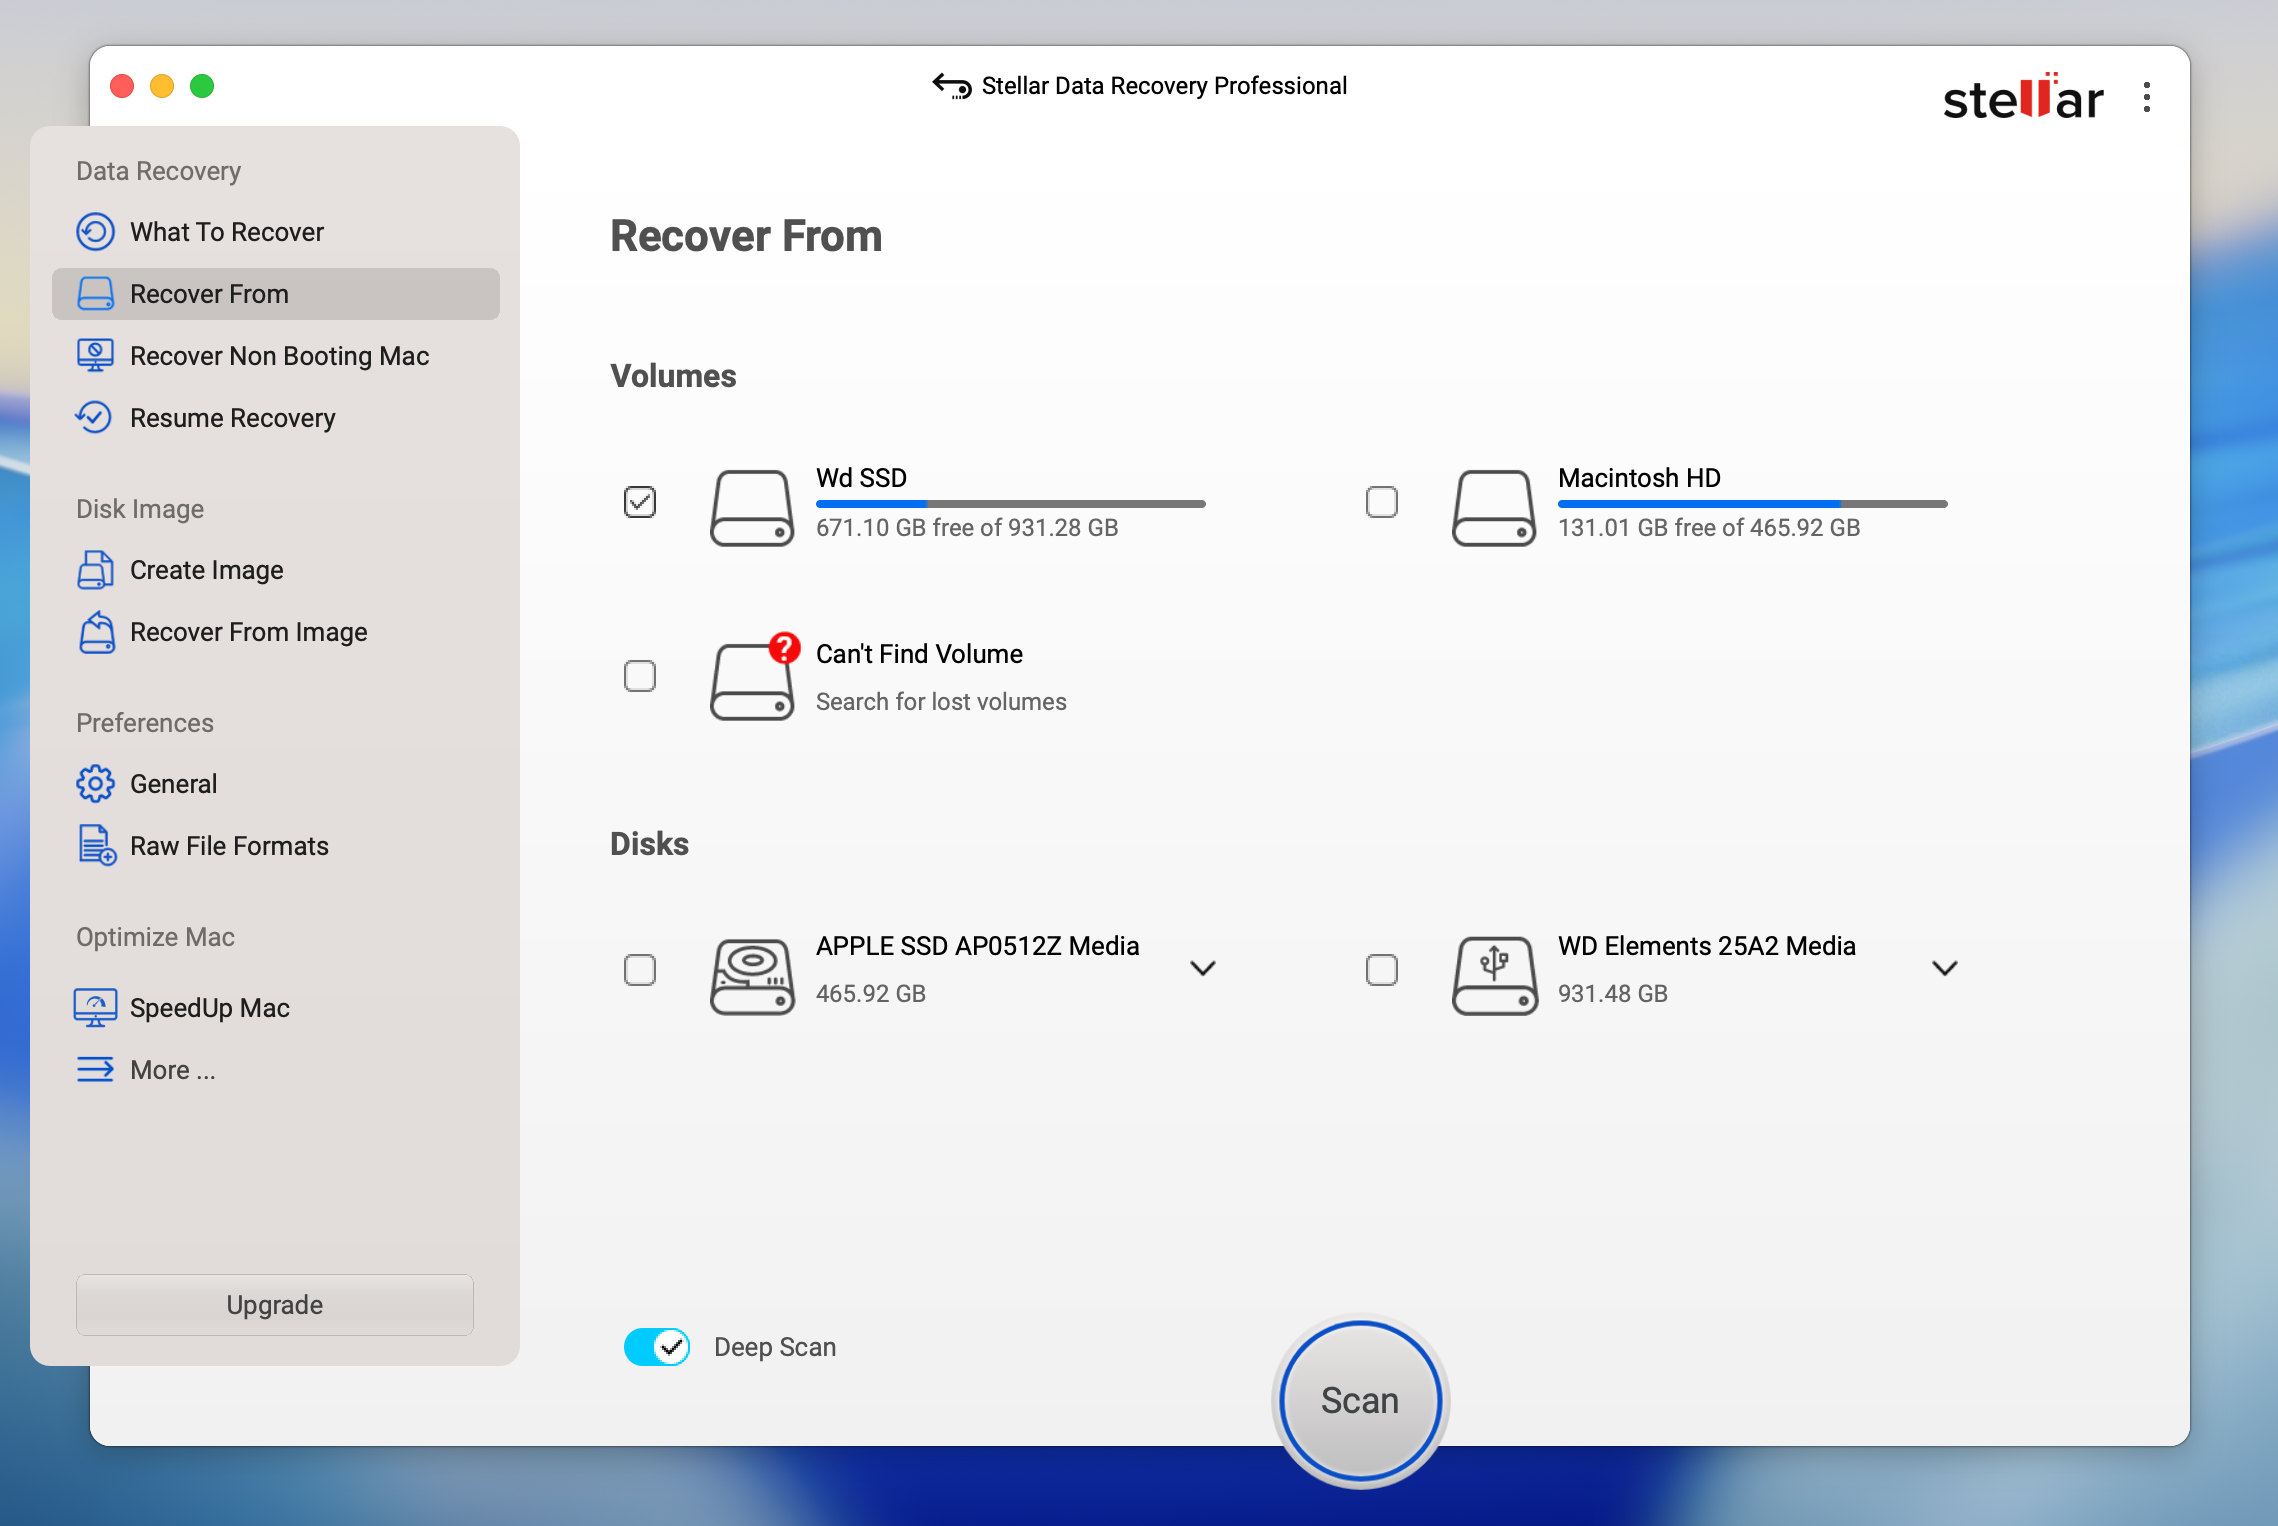Image resolution: width=2278 pixels, height=1526 pixels.
Task: Expand APPLE SSD AP0512Z Media disk
Action: pos(1203,968)
